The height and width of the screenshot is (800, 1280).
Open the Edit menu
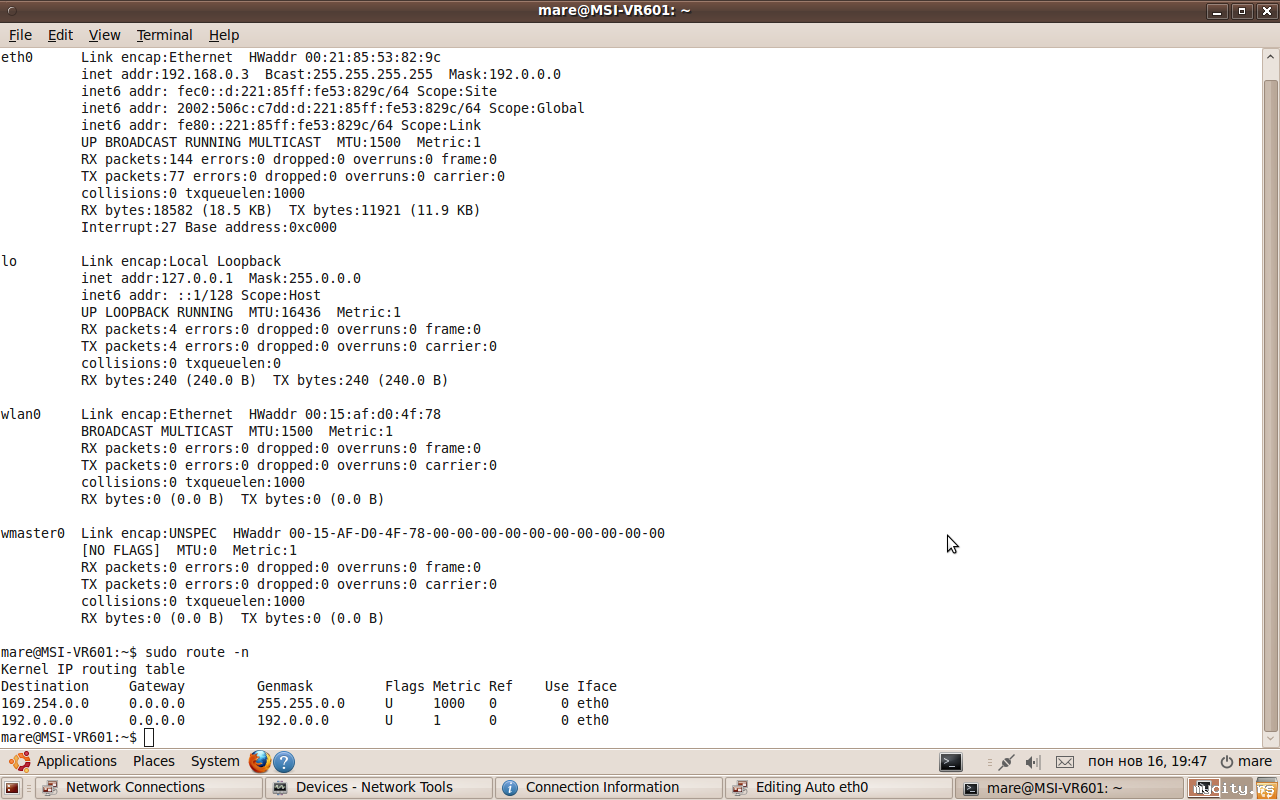[x=60, y=35]
